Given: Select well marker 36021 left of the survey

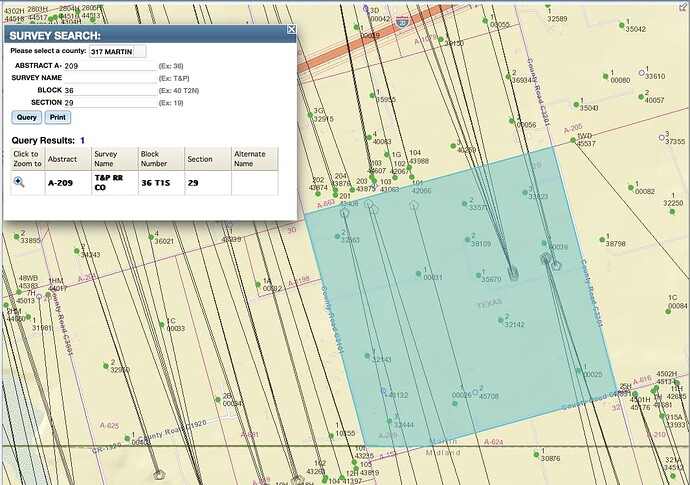Looking at the screenshot, I should 148,241.
